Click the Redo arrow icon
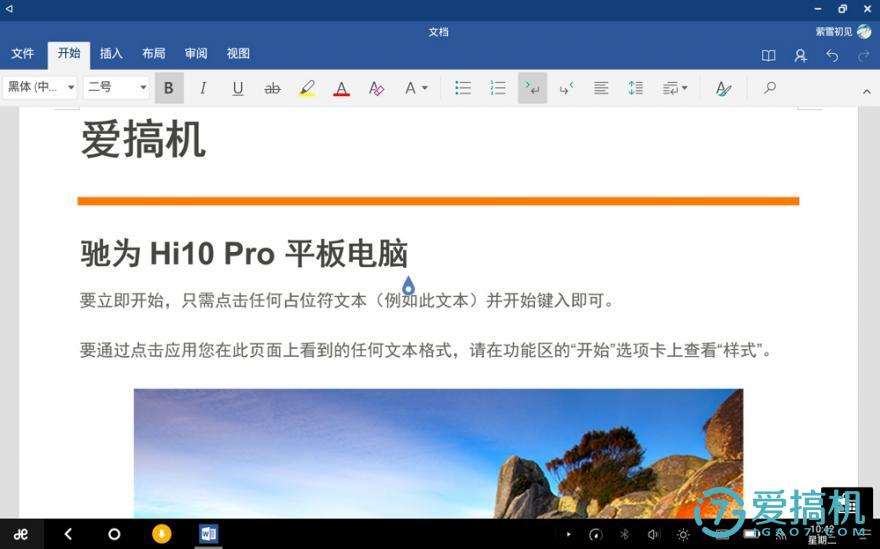The image size is (880, 549). coord(864,56)
